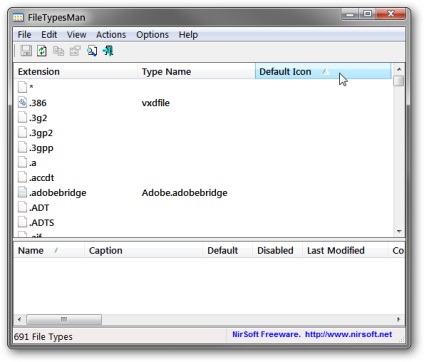
Task: Click the file icon for .3g2
Action: pyautogui.click(x=22, y=117)
